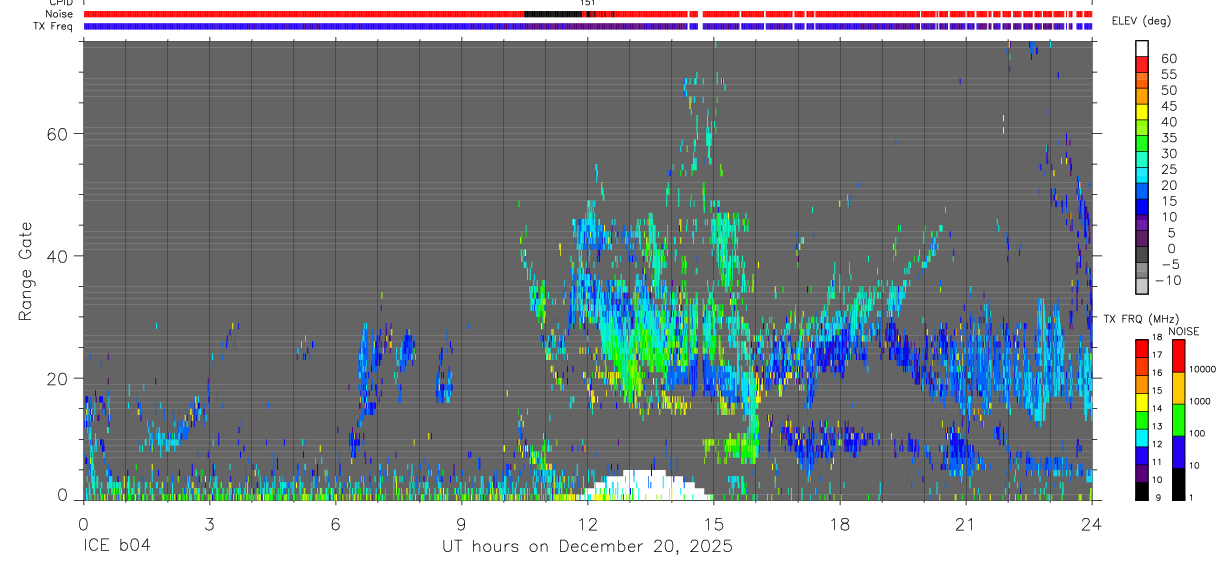Click the x-axis hour tick label '12'
1228x567 pixels.
click(587, 524)
